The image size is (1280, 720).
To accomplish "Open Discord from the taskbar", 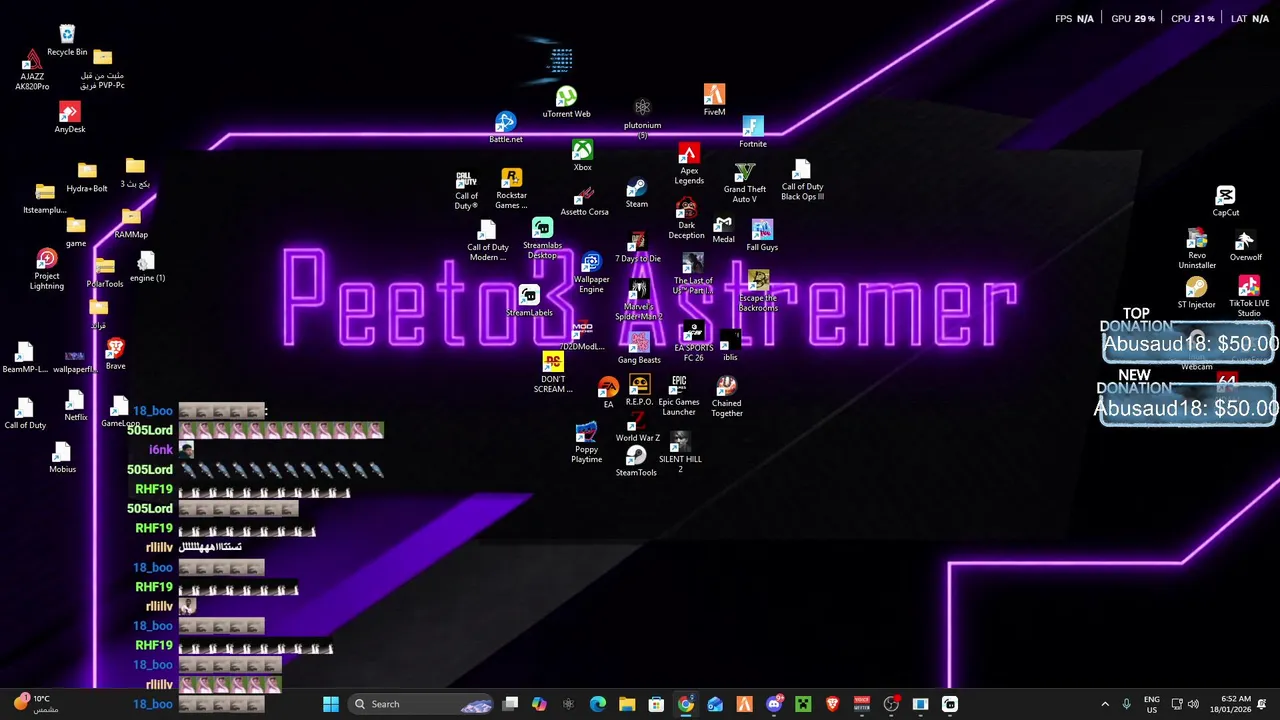I will pyautogui.click(x=774, y=704).
